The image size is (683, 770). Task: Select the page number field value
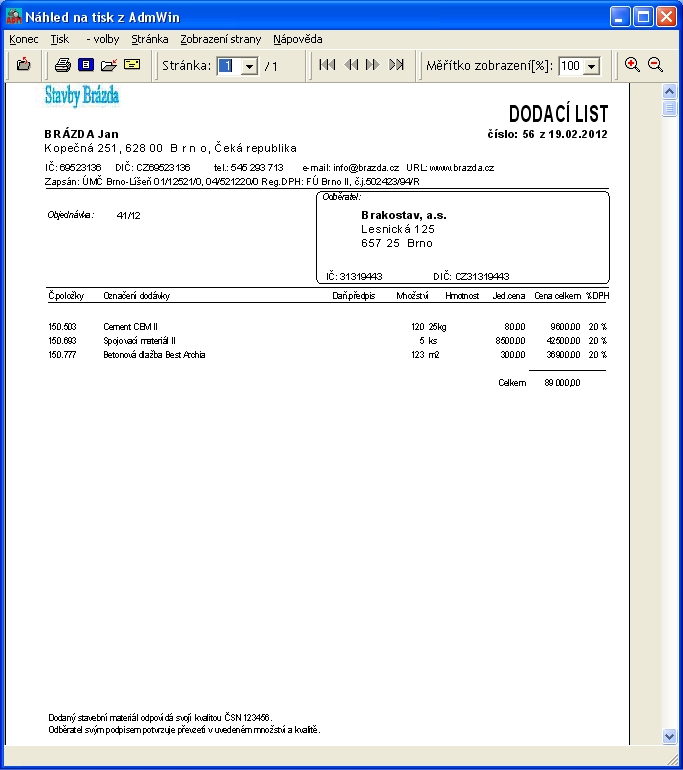tap(229, 66)
